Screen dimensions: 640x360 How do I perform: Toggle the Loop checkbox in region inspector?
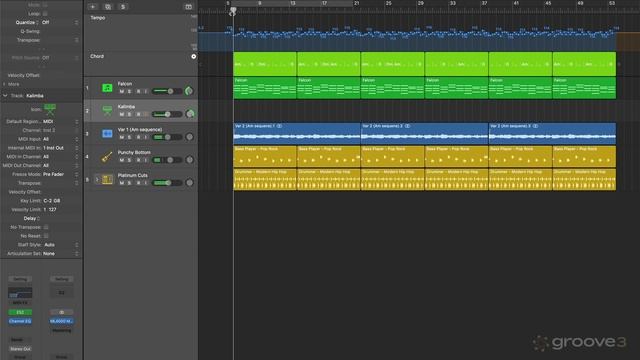45,13
